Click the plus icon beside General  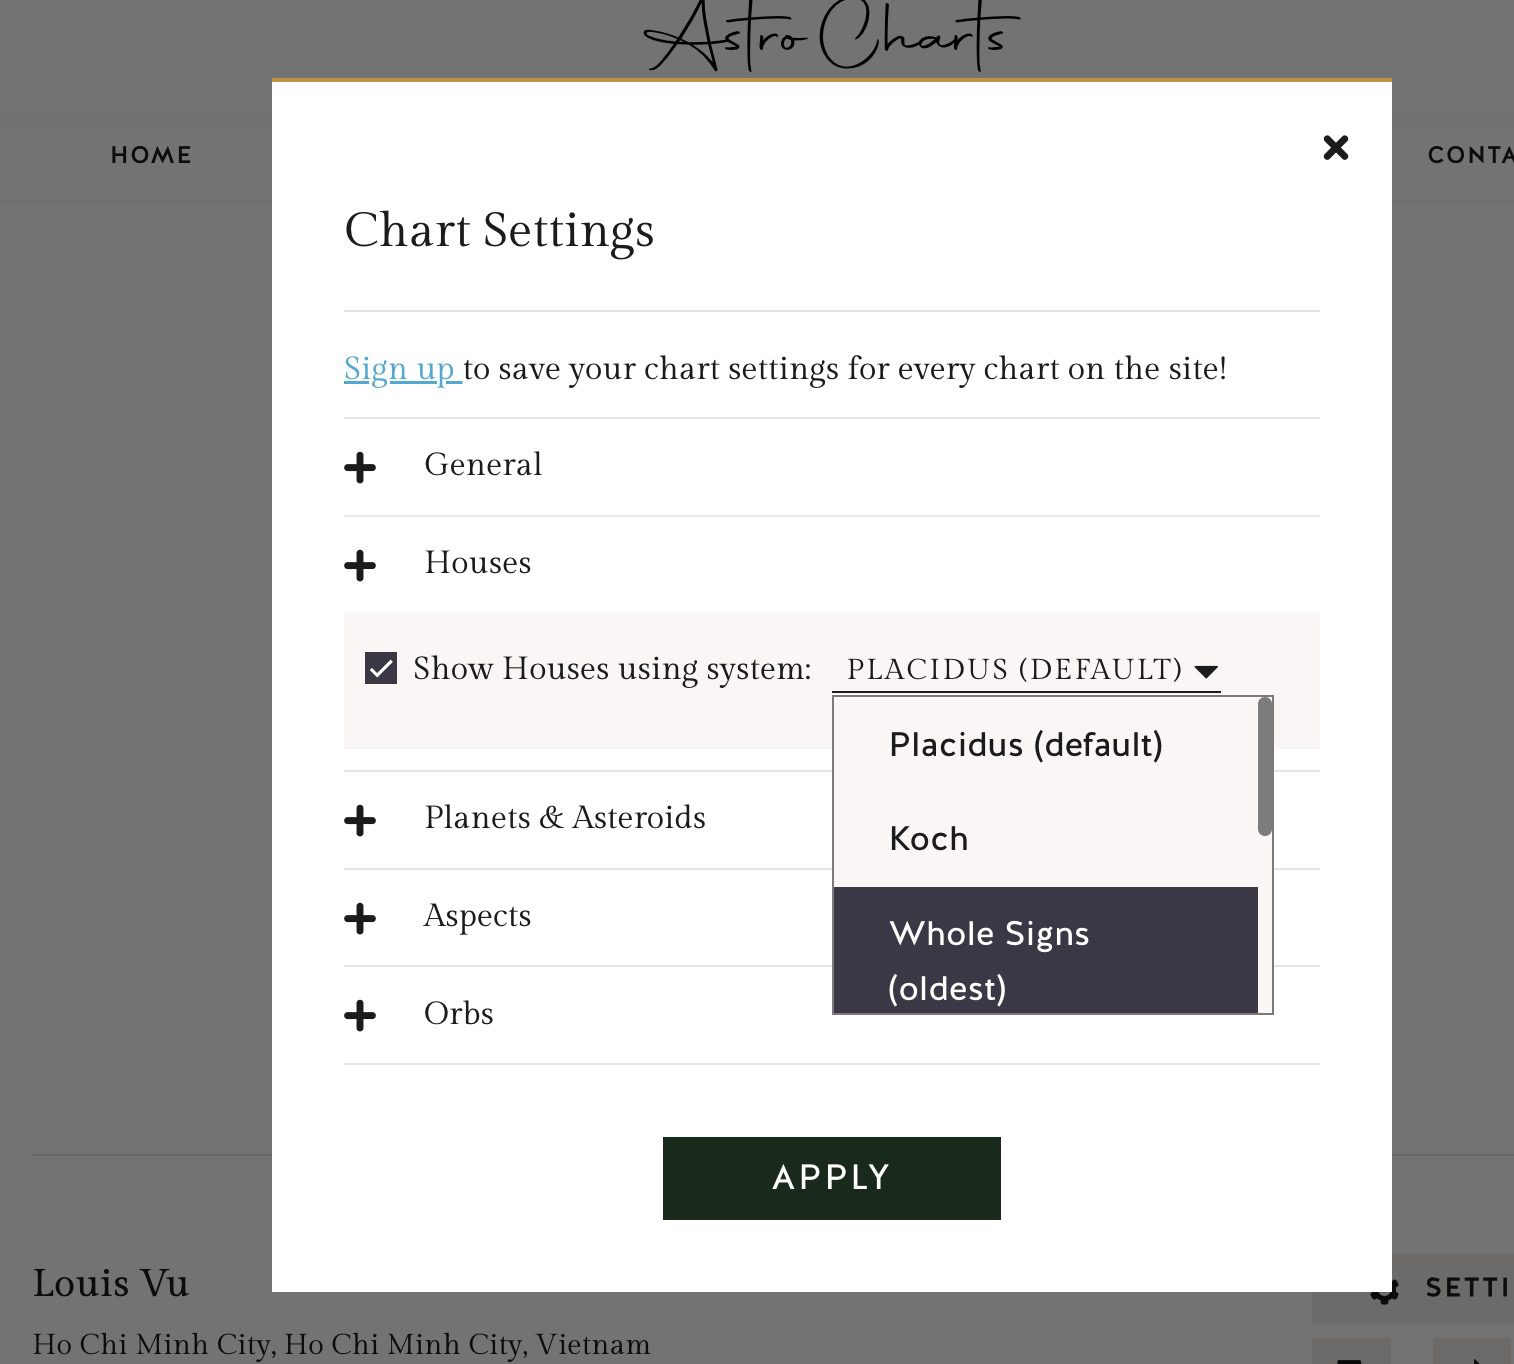click(360, 467)
